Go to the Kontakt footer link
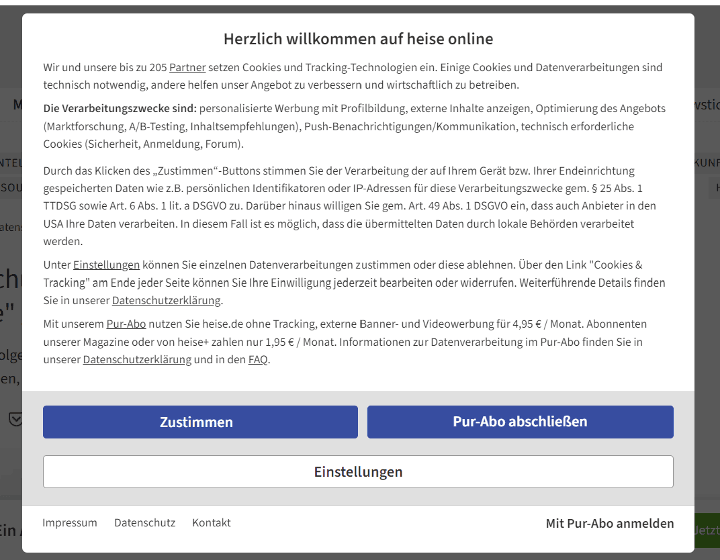 click(x=211, y=523)
